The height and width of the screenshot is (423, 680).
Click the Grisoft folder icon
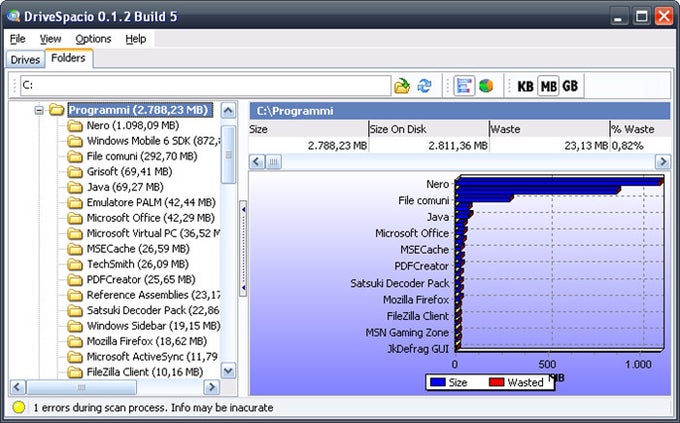pyautogui.click(x=75, y=172)
